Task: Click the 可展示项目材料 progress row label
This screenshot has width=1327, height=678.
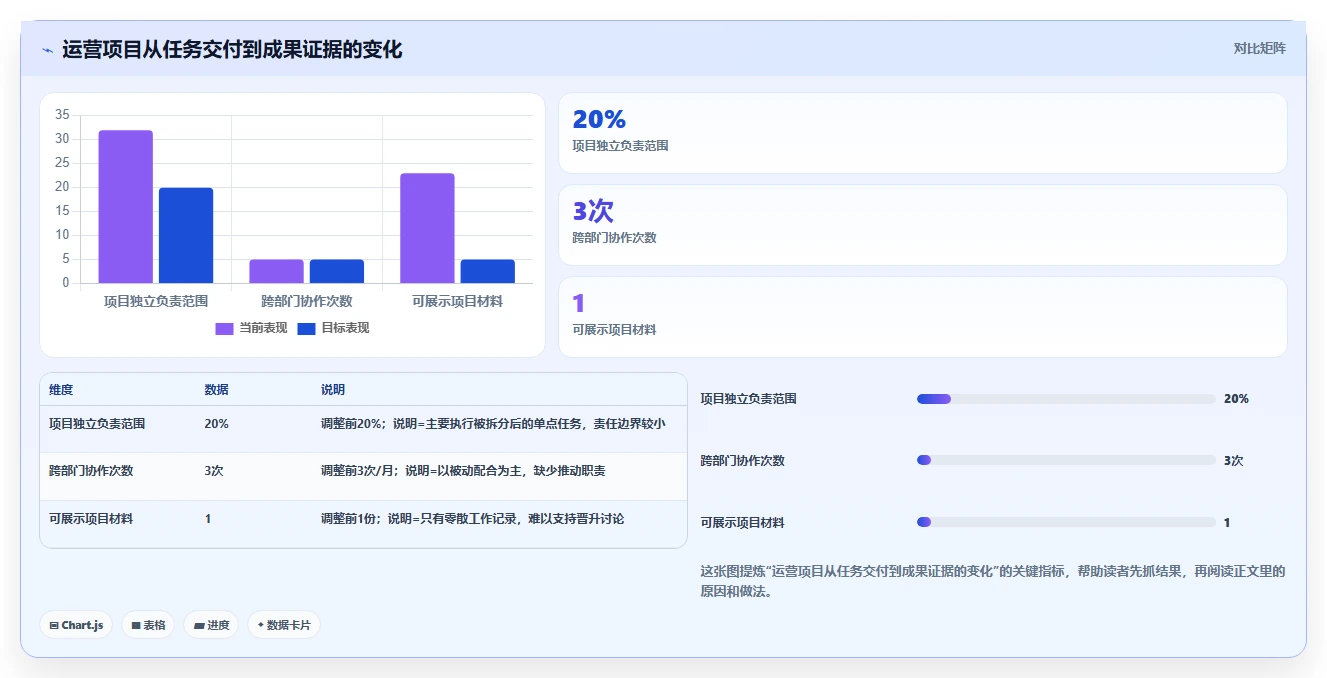Action: point(743,523)
